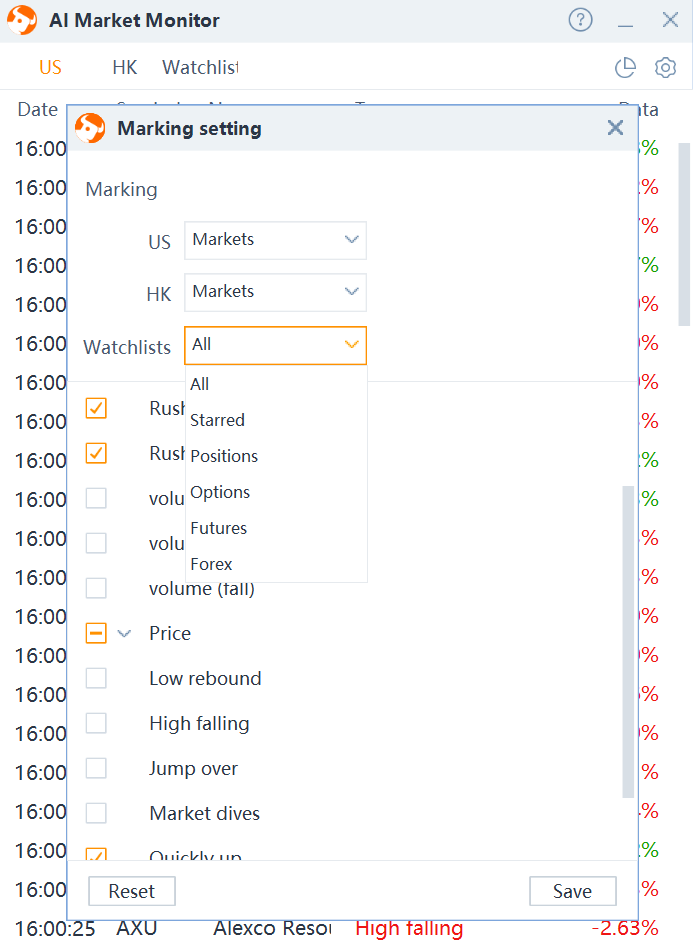Click the dialog's vertical scrollbar
Viewport: 693px width, 945px height.
pos(628,640)
